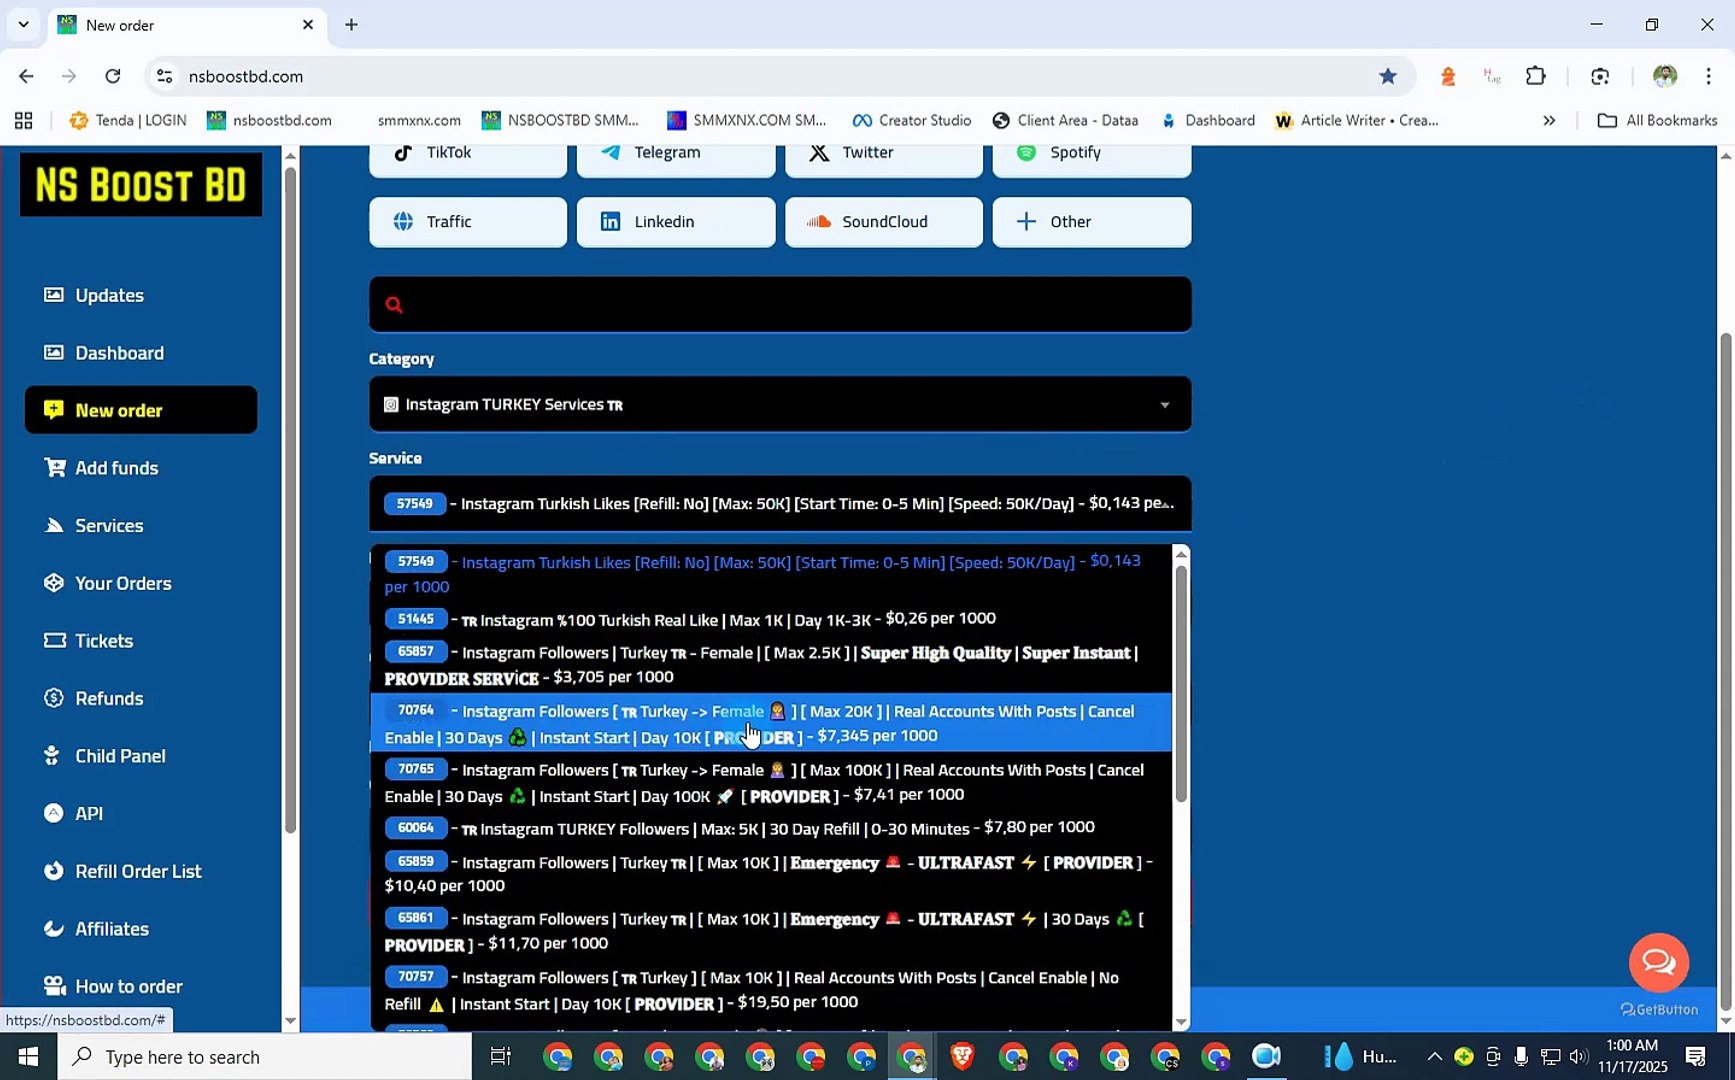This screenshot has width=1735, height=1080.
Task: Open the Windows Start menu
Action: point(28,1057)
